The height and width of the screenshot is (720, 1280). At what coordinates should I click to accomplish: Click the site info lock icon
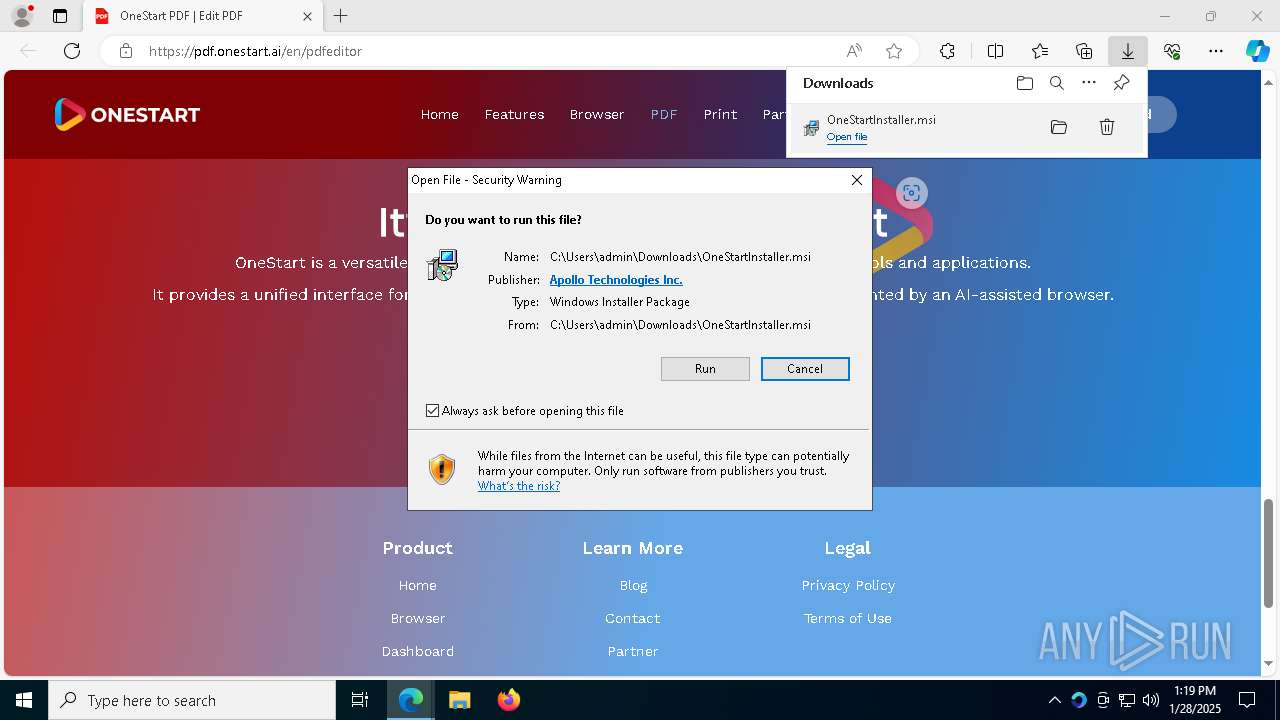(126, 51)
